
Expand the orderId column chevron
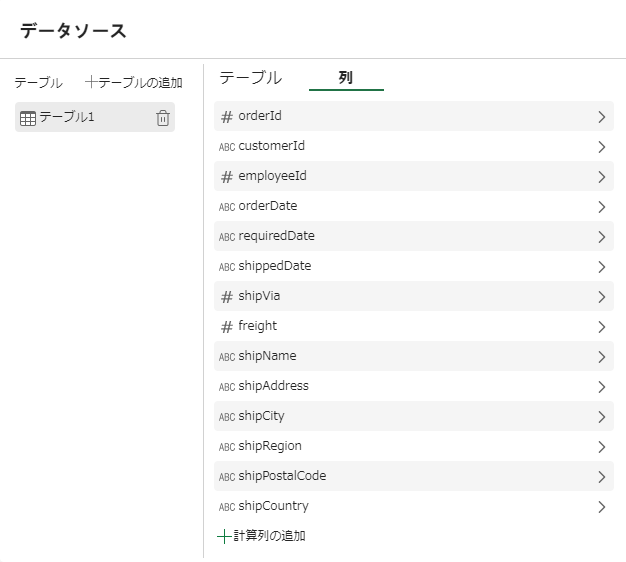pyautogui.click(x=601, y=117)
